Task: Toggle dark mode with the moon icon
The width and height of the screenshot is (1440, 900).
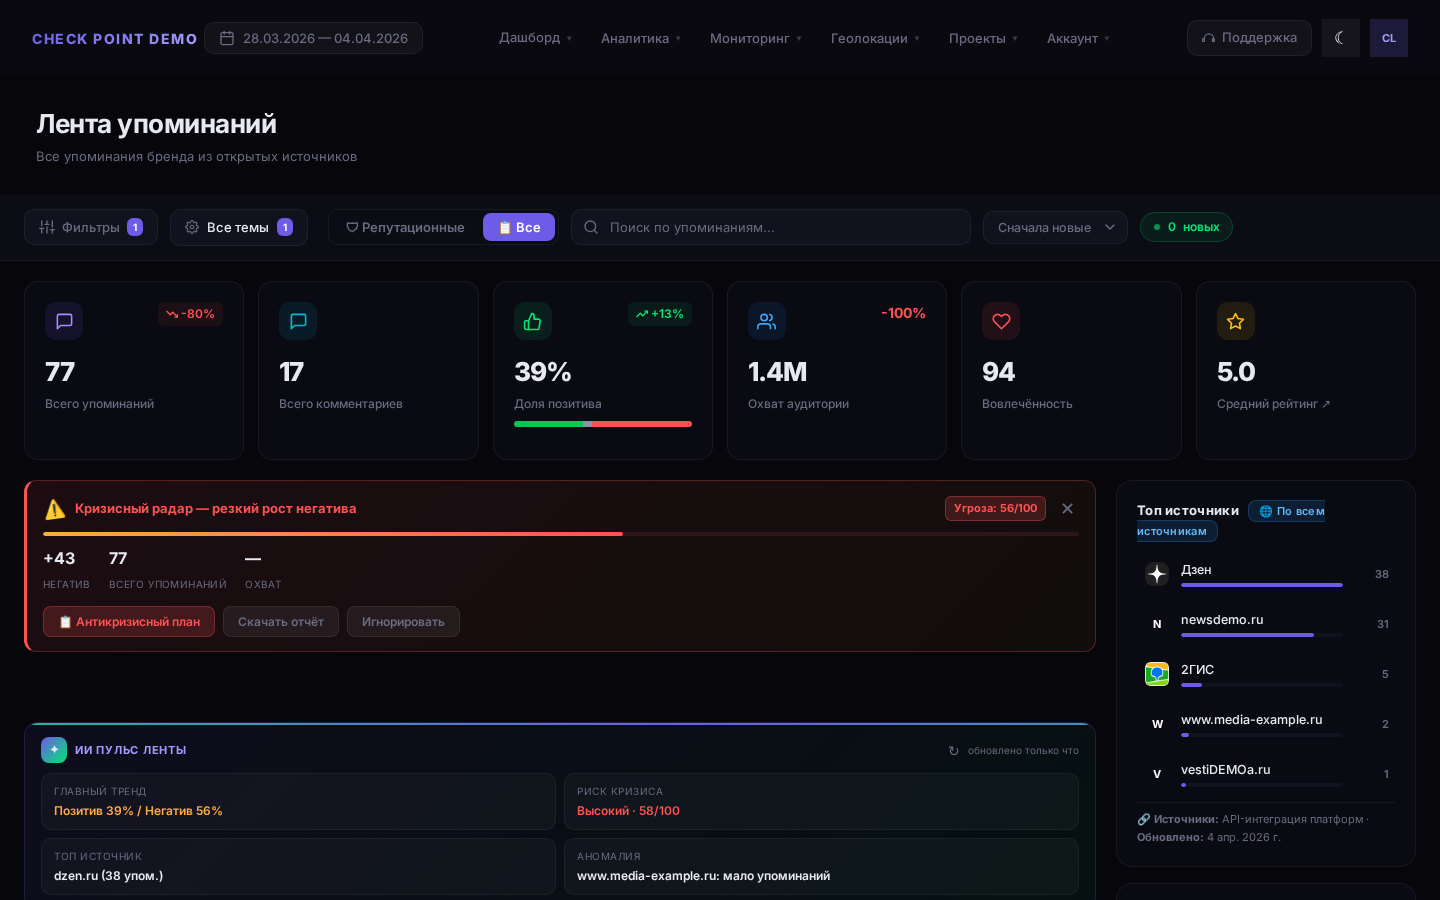Action: coord(1340,38)
